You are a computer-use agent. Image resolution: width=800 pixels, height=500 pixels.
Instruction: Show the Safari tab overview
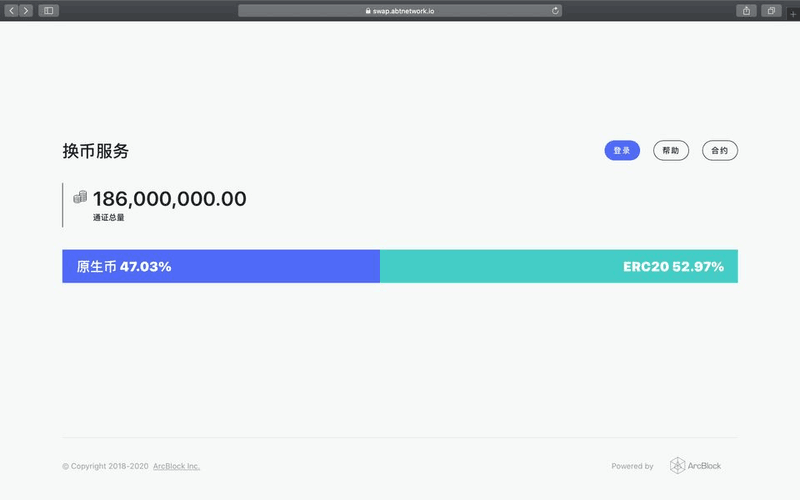click(771, 10)
